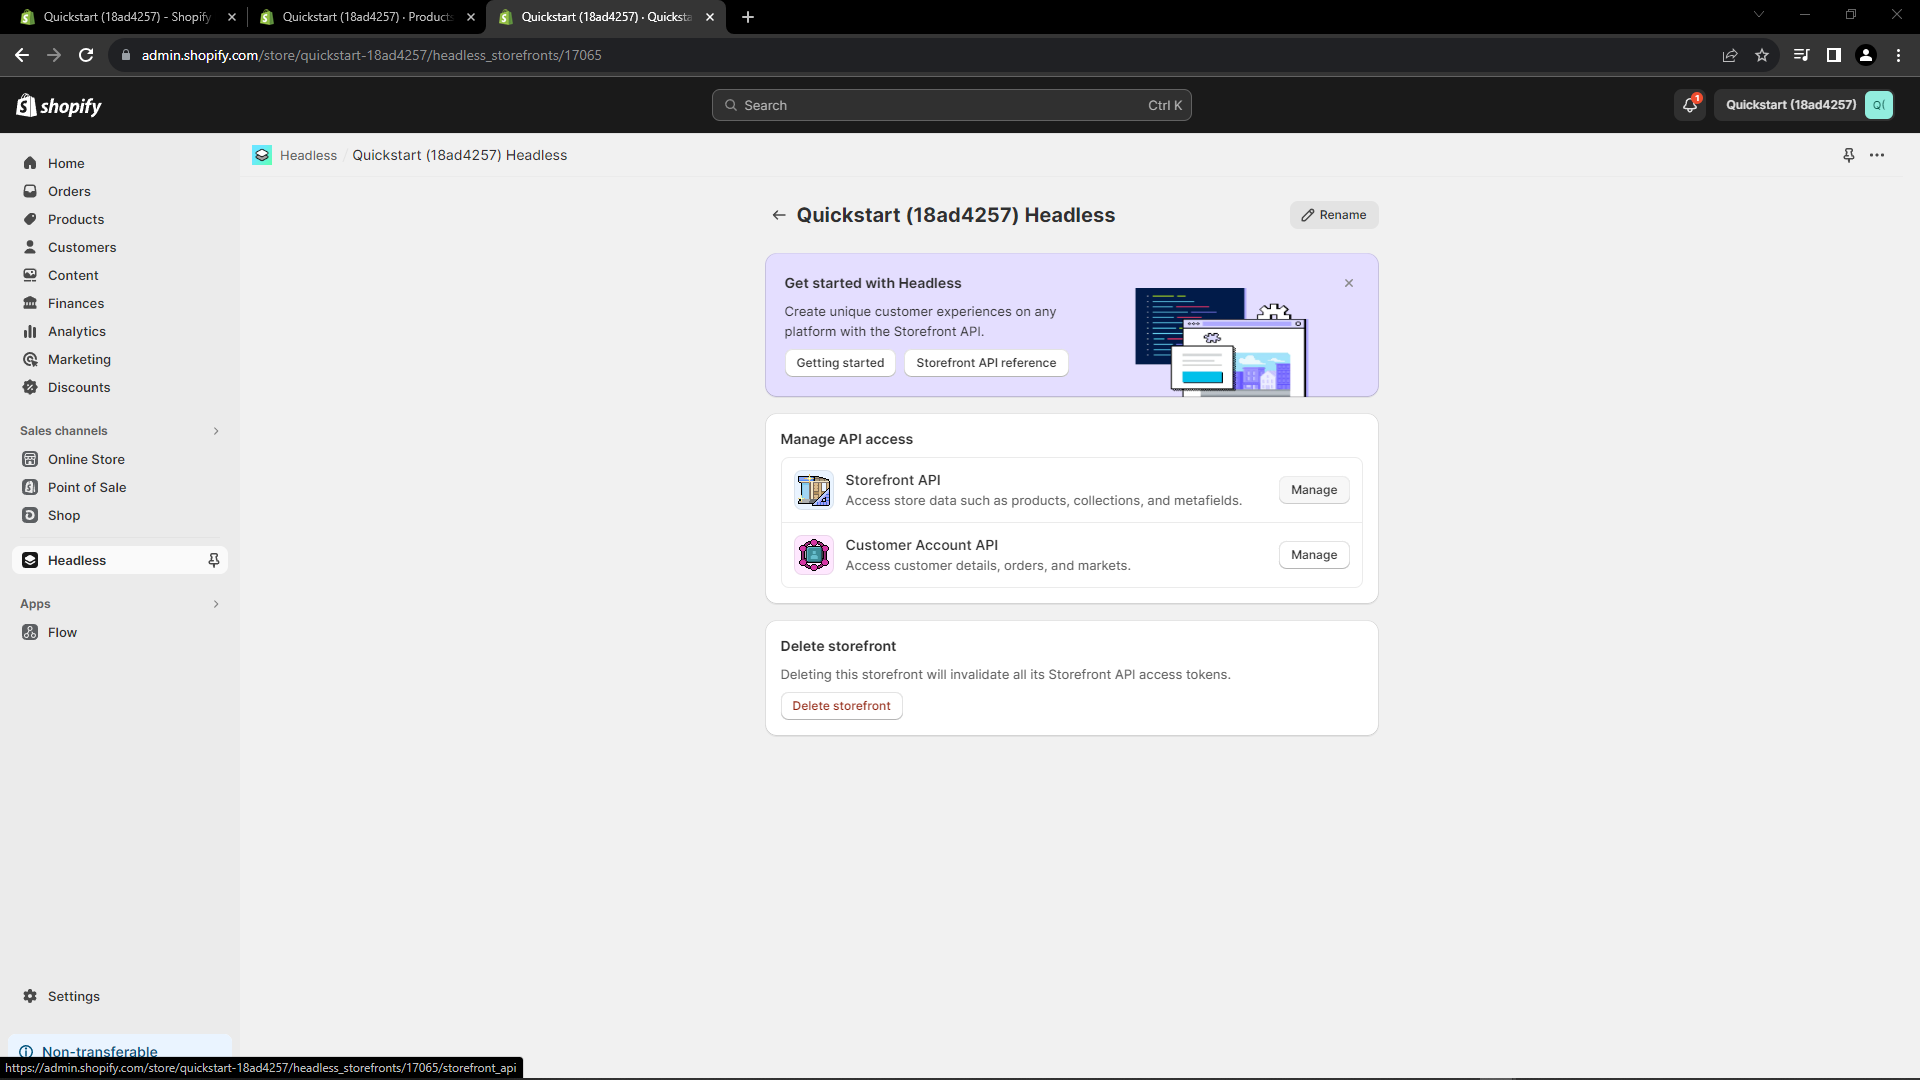View store Analytics

77,331
